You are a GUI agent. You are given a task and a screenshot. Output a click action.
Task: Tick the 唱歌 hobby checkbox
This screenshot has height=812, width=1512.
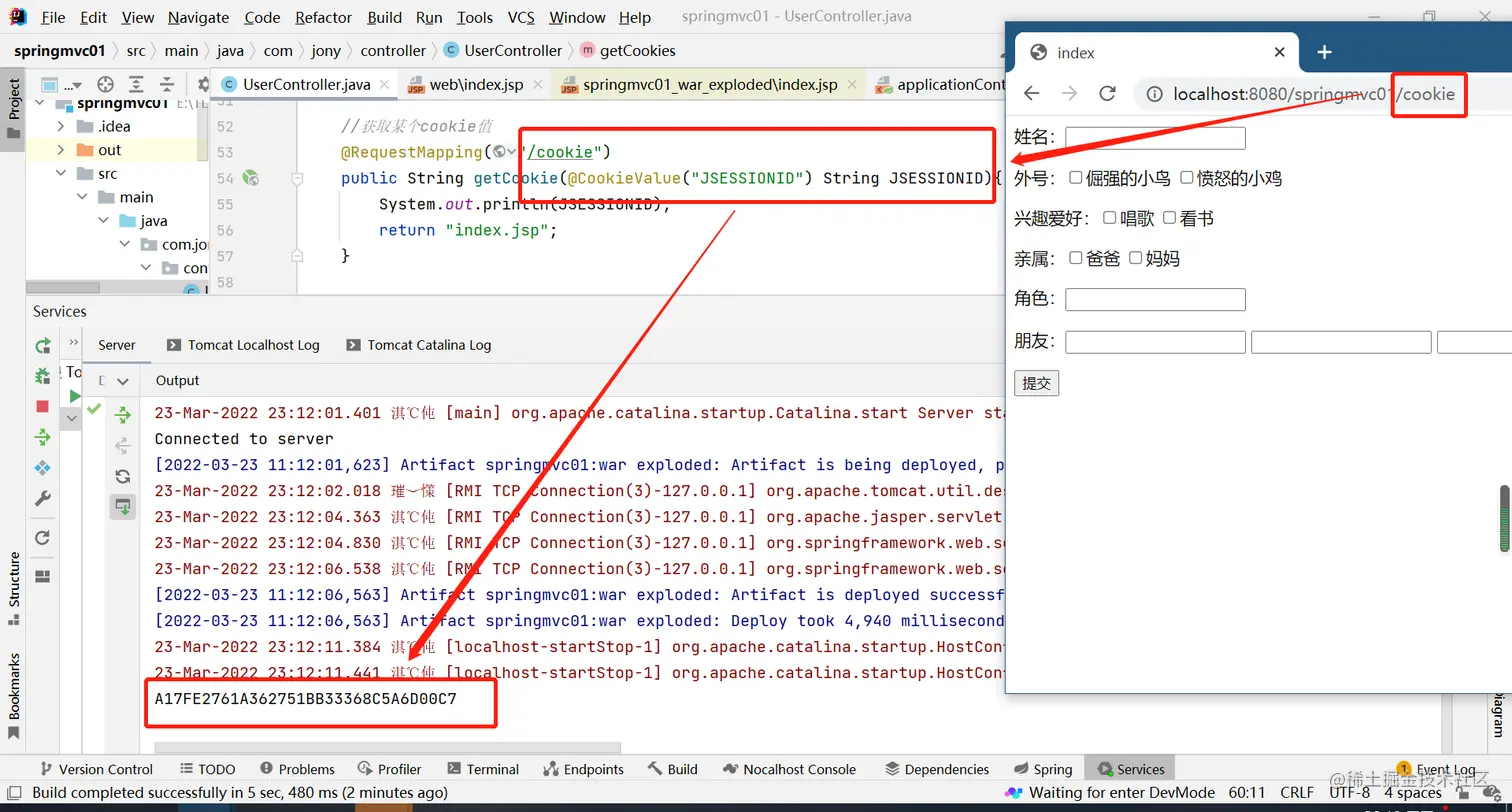(x=1110, y=217)
